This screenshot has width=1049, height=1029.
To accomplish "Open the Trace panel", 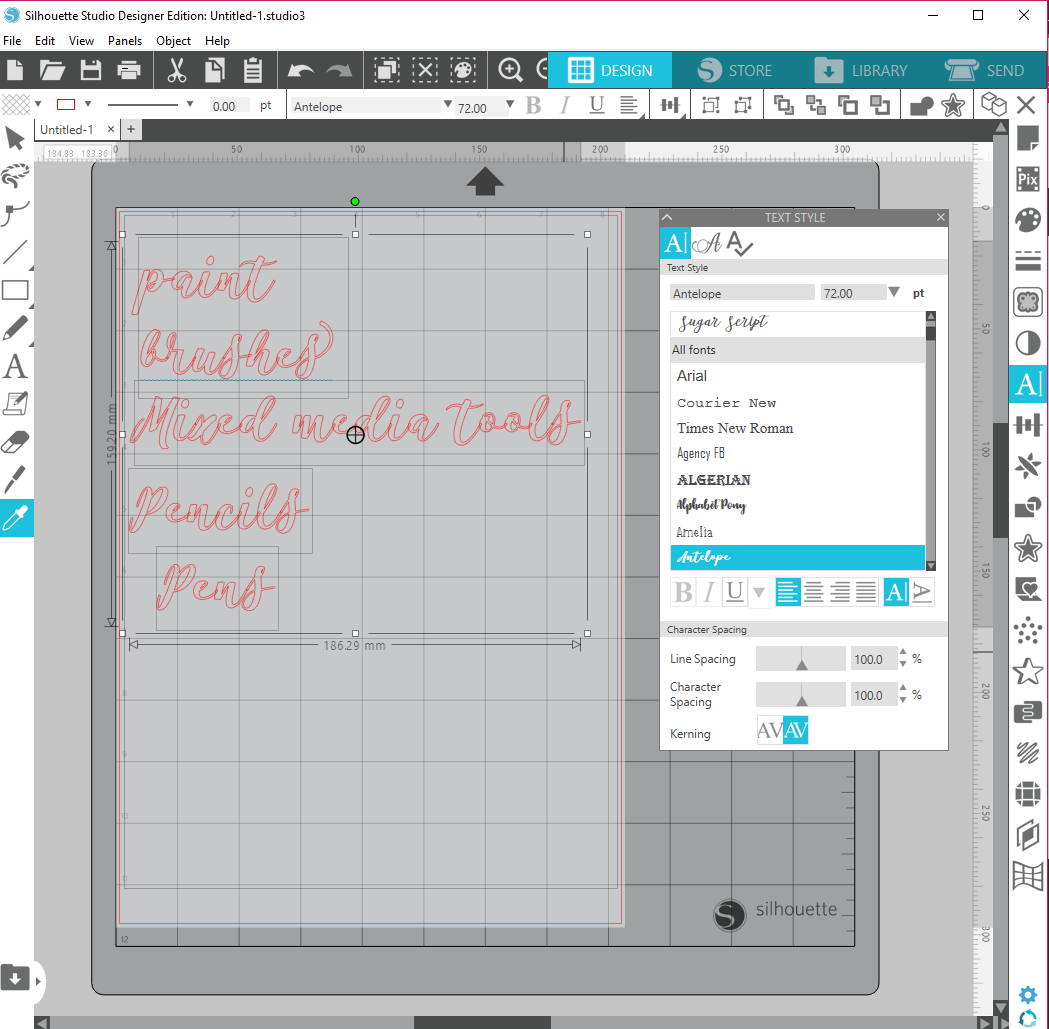I will (1027, 302).
